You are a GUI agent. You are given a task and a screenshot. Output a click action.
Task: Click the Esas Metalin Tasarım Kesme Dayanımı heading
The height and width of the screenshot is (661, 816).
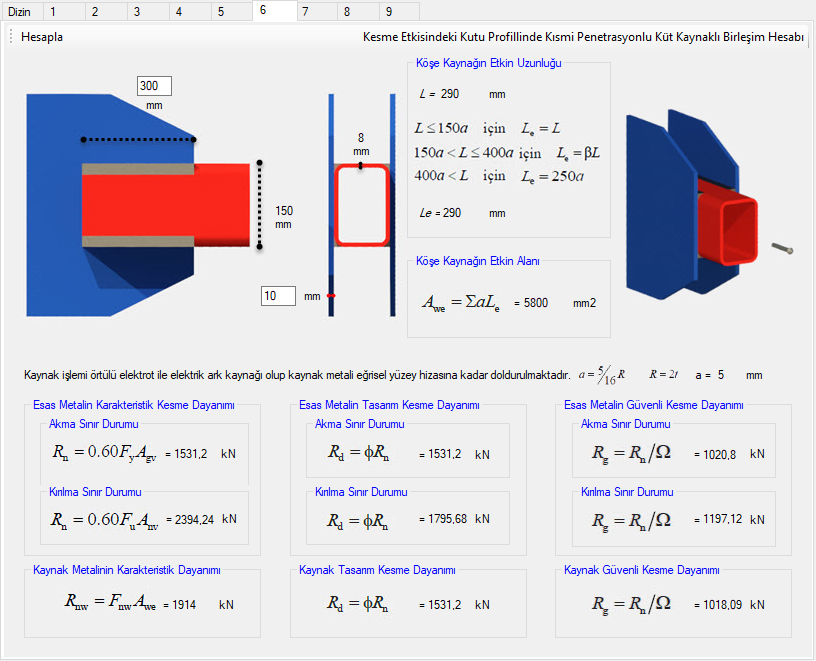[389, 405]
